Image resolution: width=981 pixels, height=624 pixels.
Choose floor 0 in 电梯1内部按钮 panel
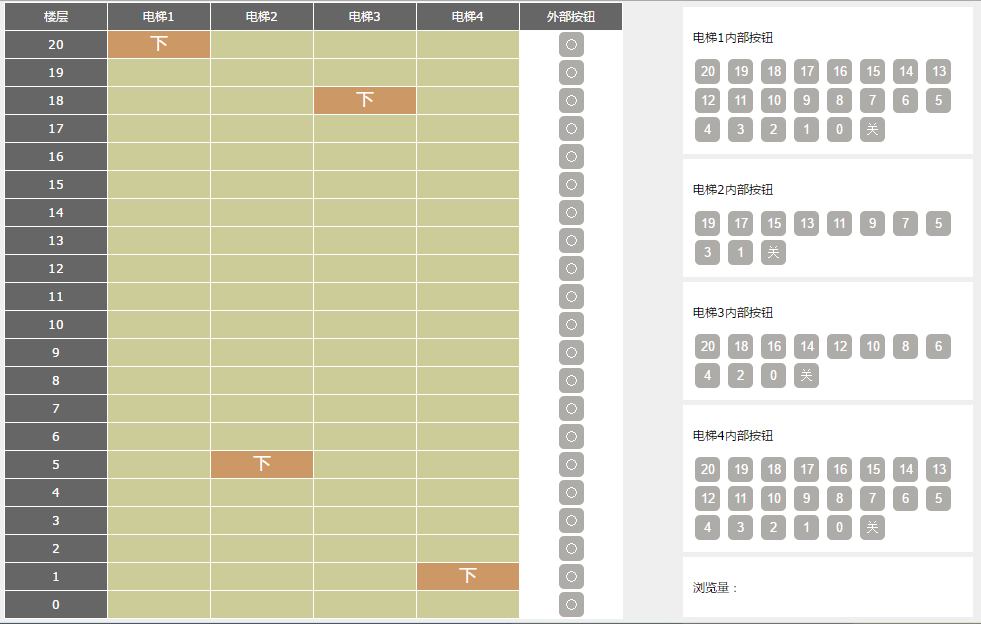click(x=840, y=130)
